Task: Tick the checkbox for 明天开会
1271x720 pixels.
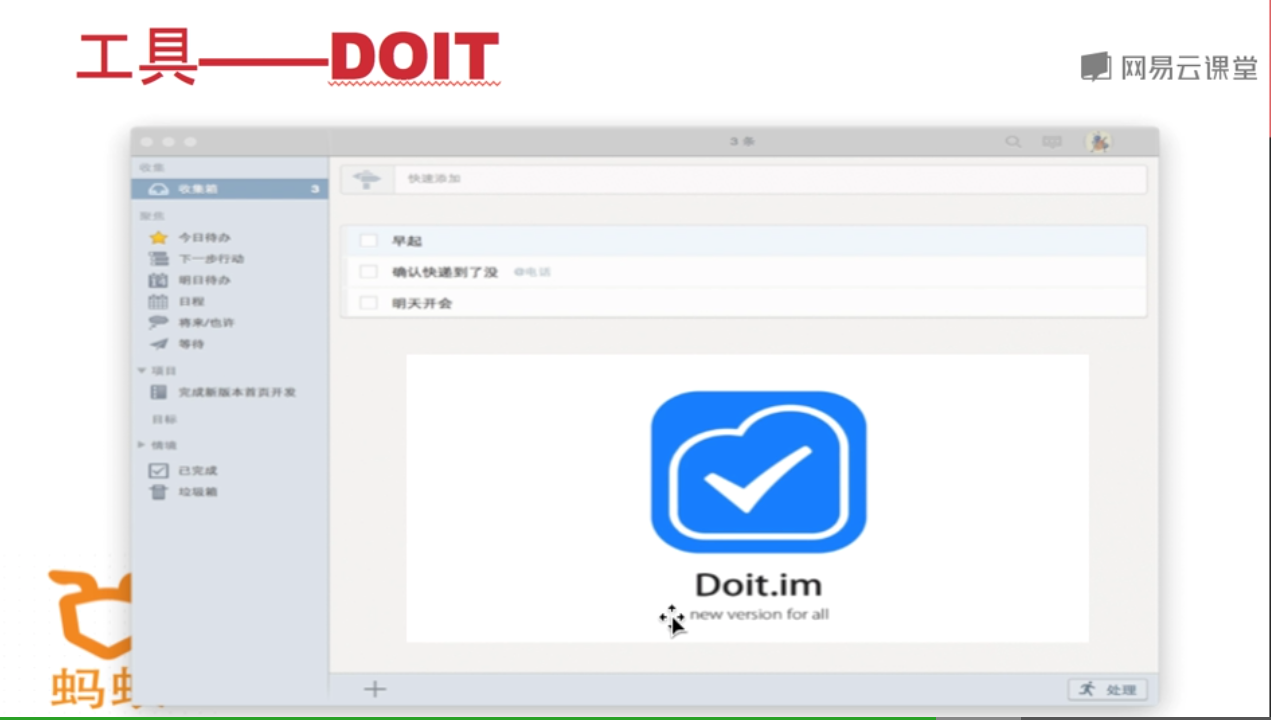Action: [368, 303]
